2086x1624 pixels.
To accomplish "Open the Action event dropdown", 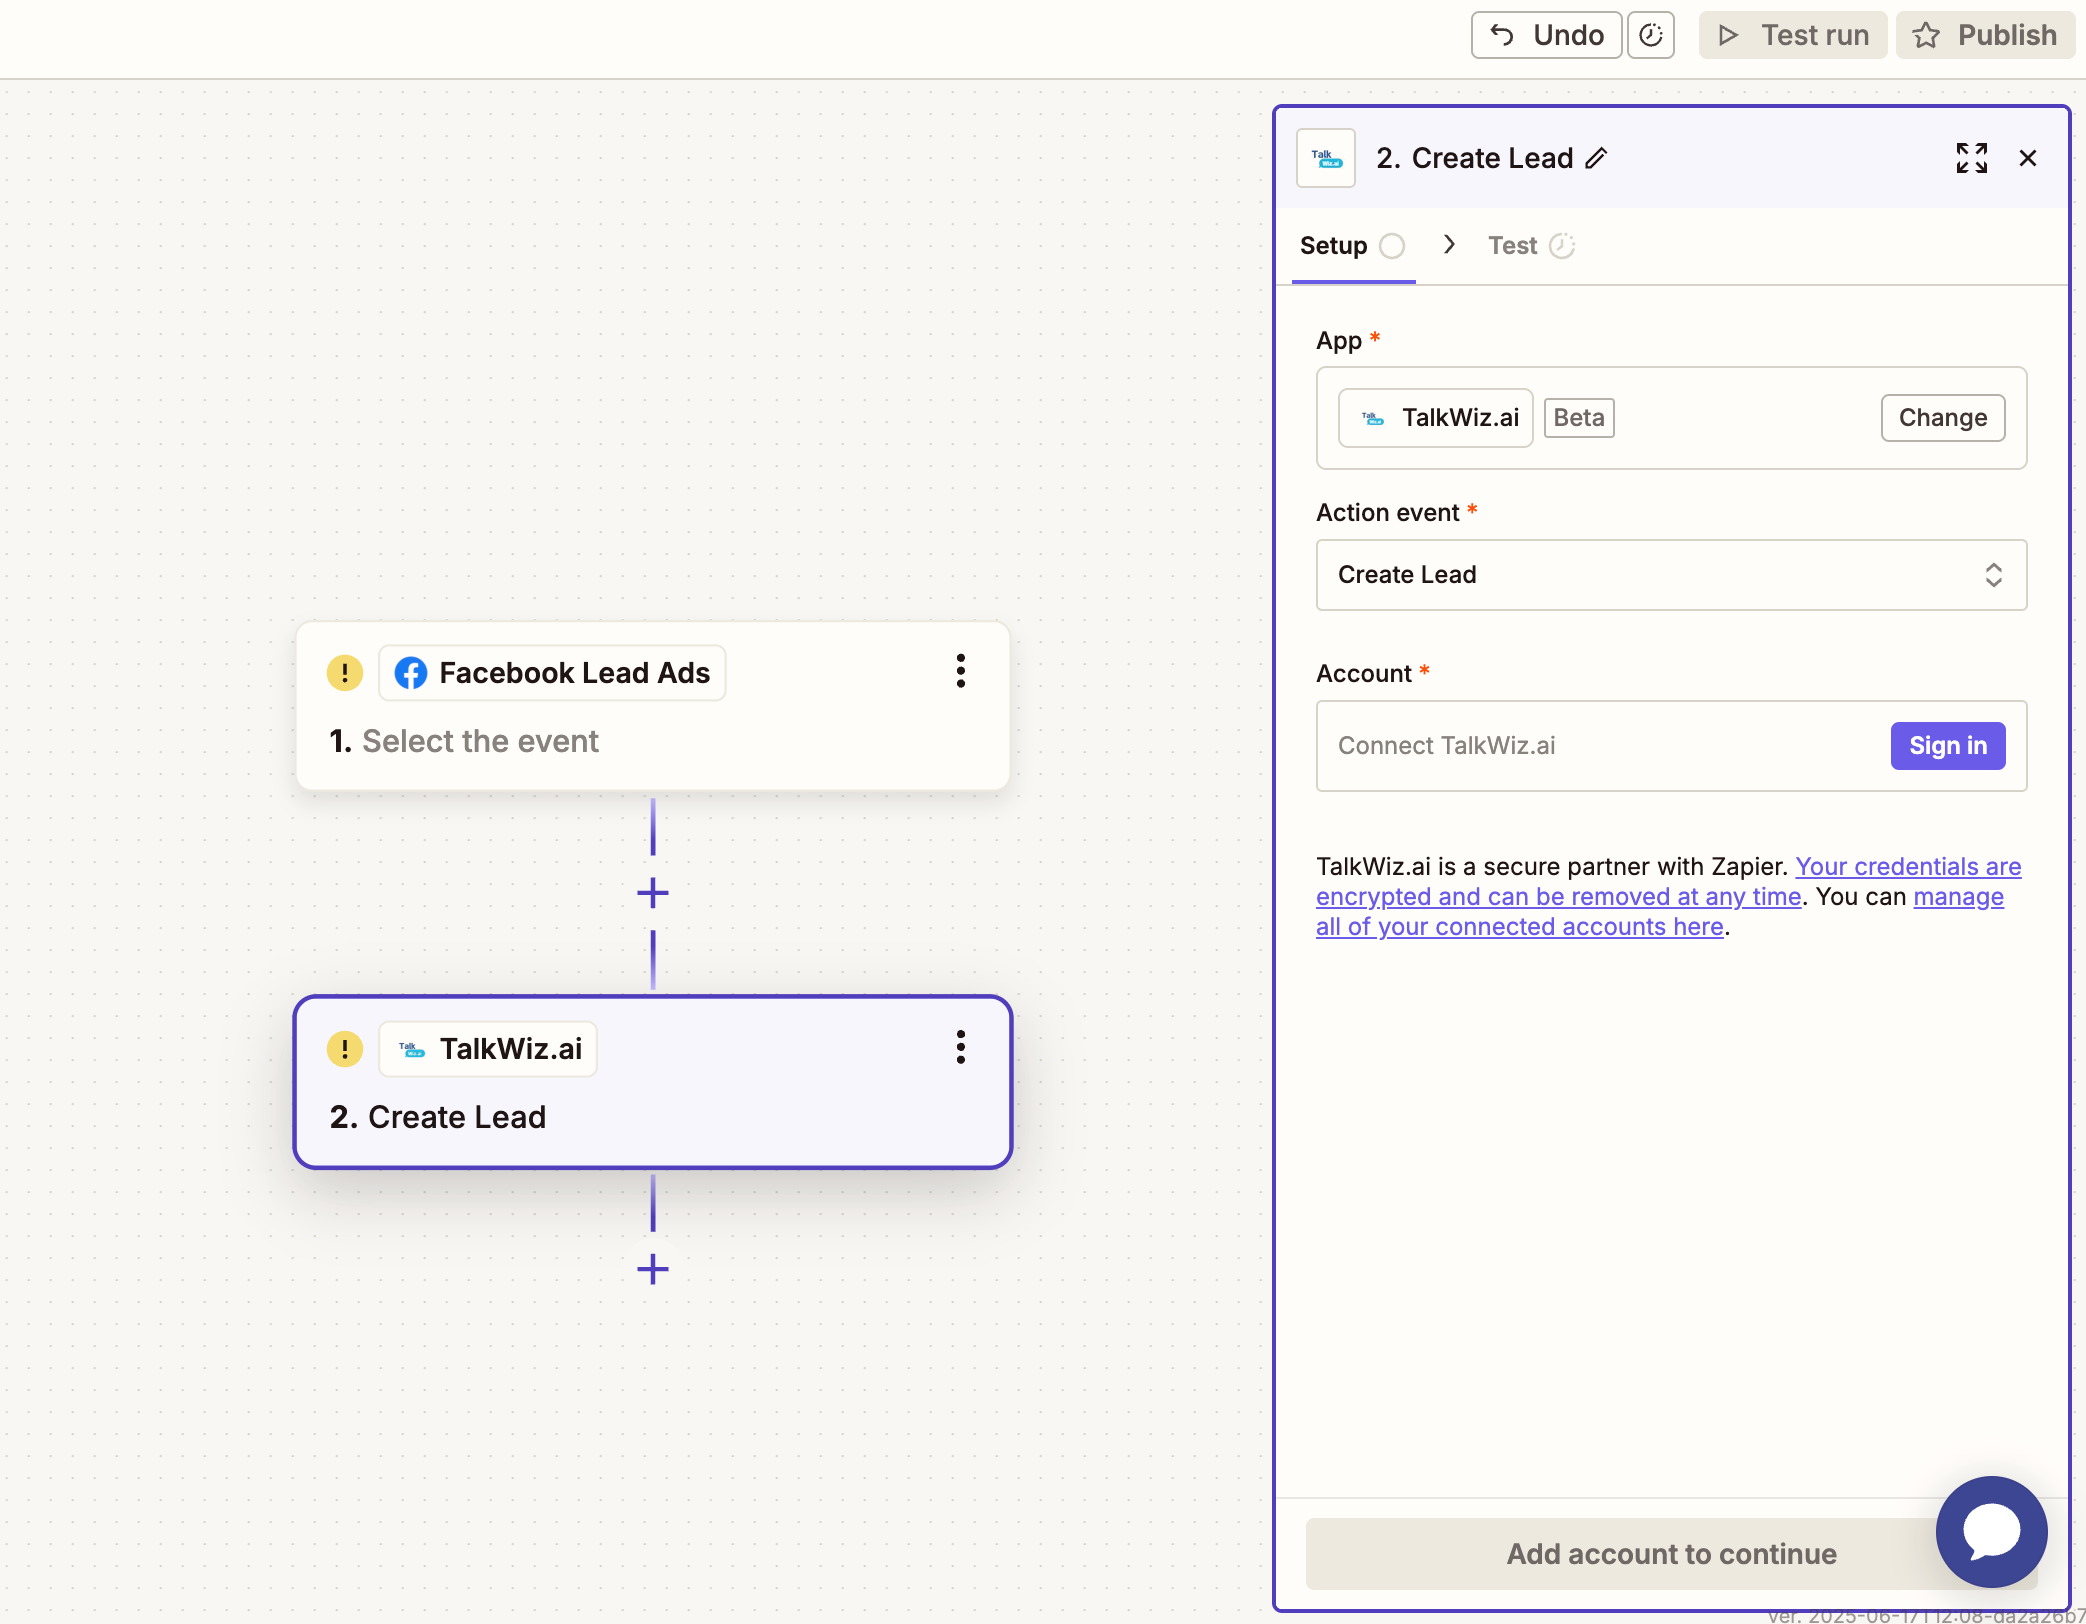I will 1672,575.
